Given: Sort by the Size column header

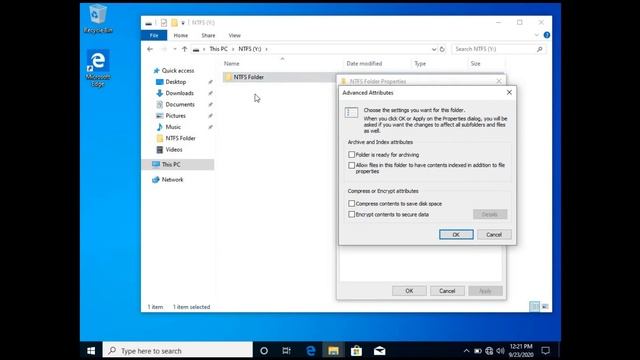Looking at the screenshot, I should pyautogui.click(x=476, y=64).
